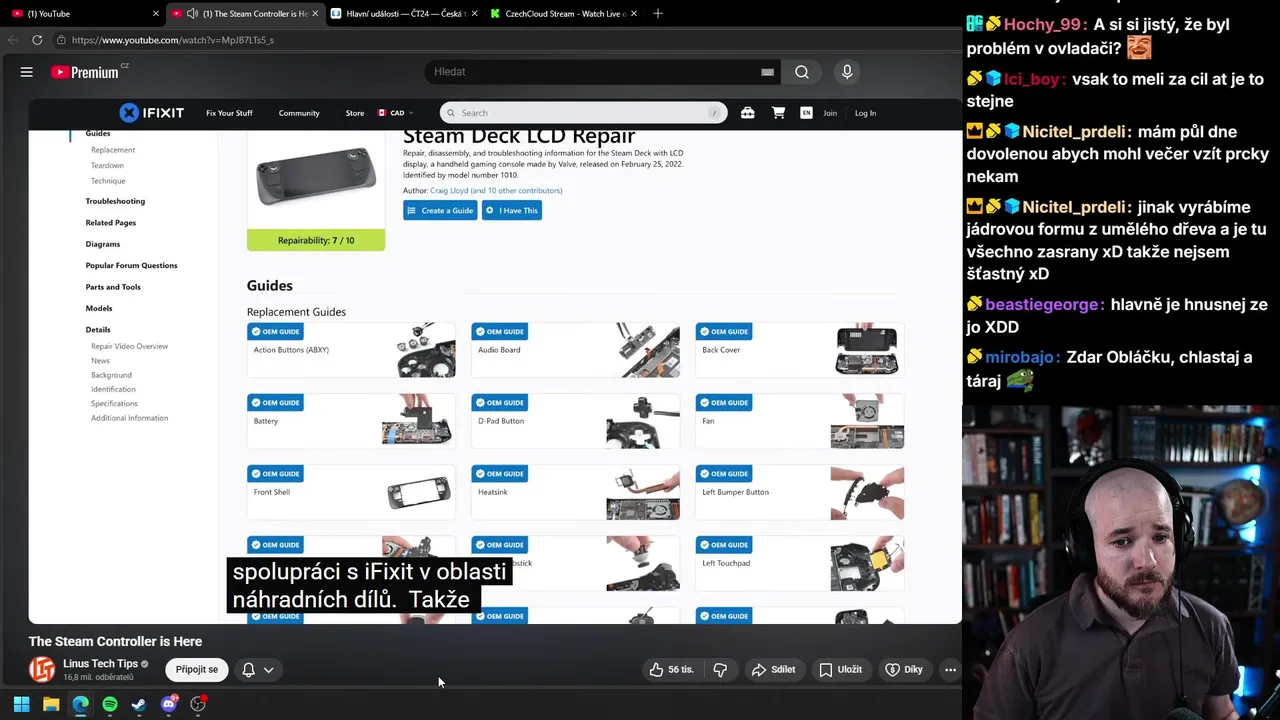Go back with the browser back arrow

(x=12, y=40)
